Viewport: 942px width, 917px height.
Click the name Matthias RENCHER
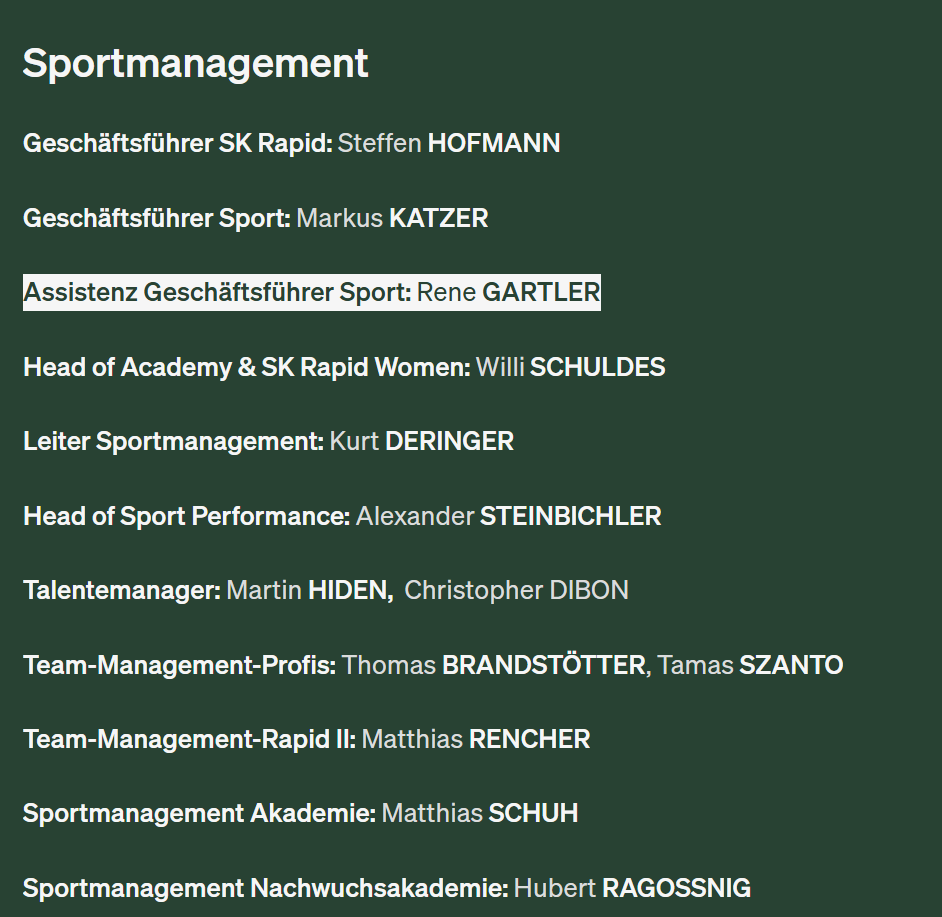click(x=475, y=739)
